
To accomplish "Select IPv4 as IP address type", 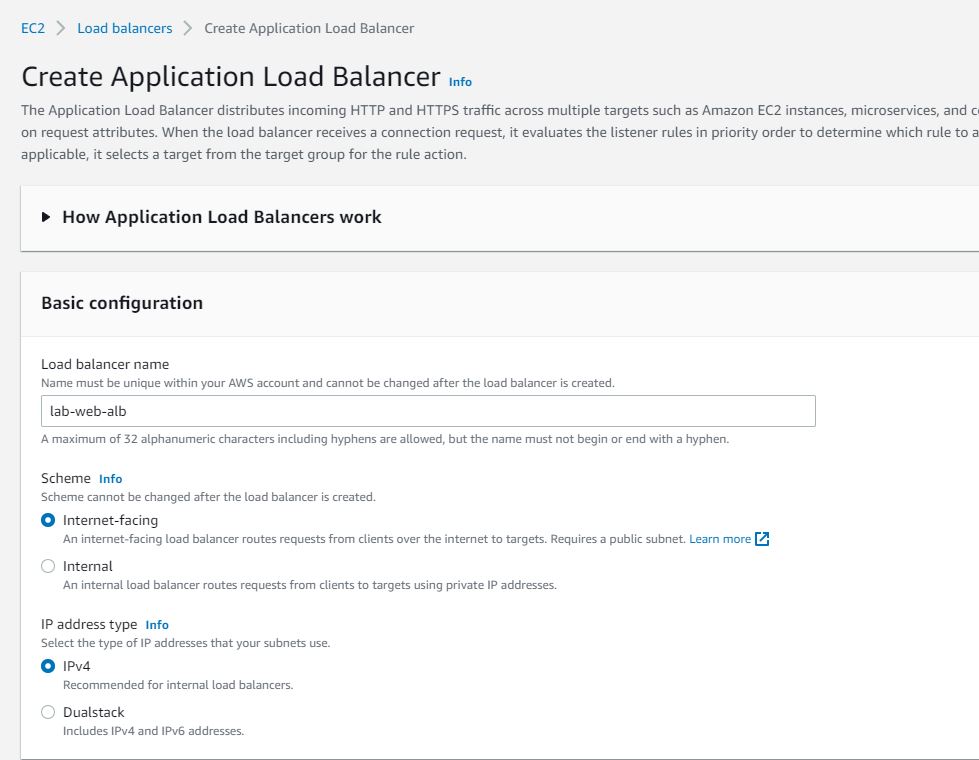I will [x=48, y=666].
